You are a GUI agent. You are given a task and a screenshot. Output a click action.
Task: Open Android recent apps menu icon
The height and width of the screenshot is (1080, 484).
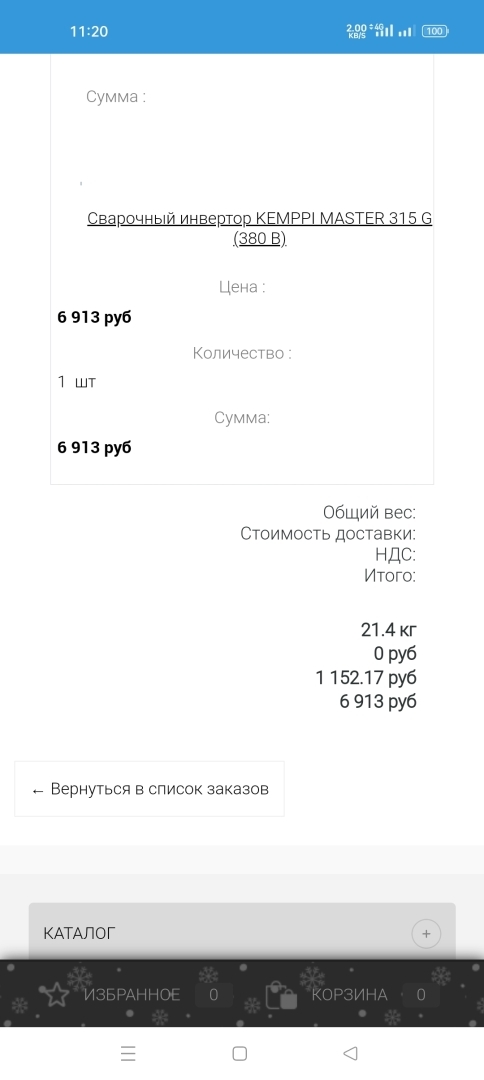pos(128,1053)
